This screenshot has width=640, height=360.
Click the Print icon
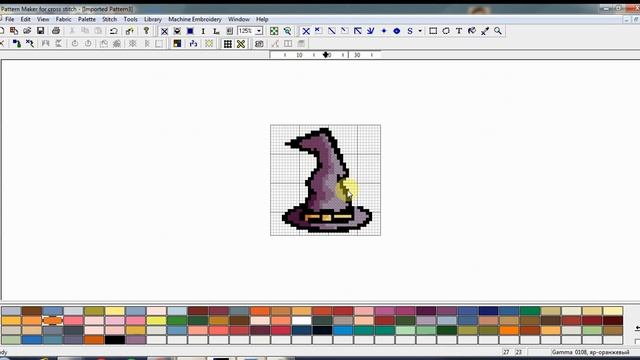[56, 31]
